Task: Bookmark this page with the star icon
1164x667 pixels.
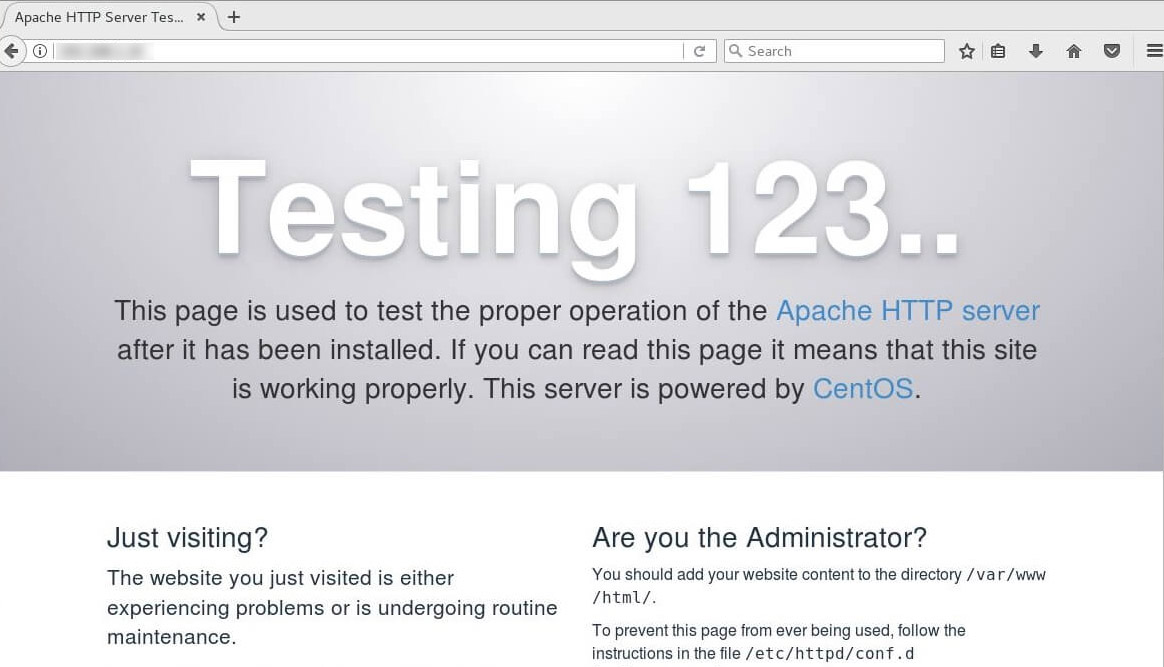Action: point(967,51)
